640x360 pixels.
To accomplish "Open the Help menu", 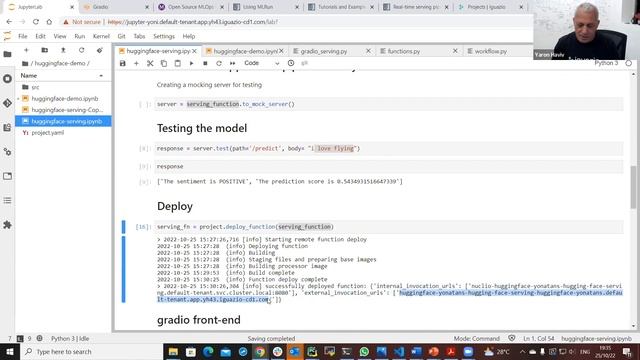I will coord(189,36).
